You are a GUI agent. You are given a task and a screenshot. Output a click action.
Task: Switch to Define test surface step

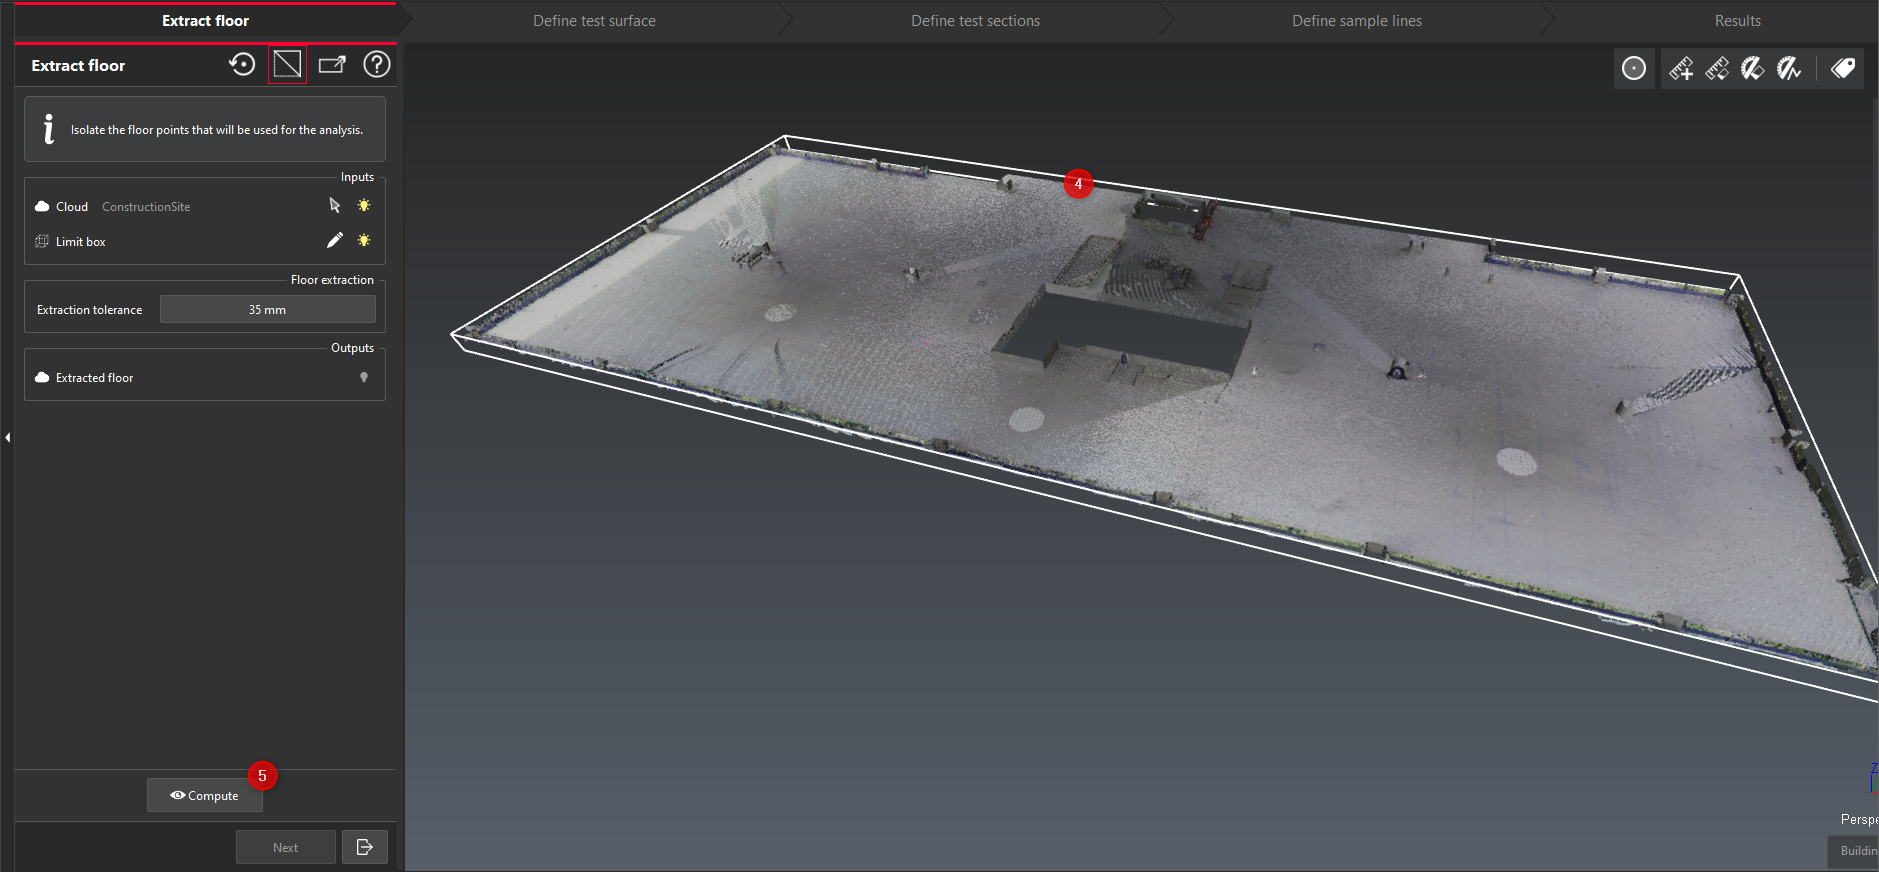(x=594, y=21)
